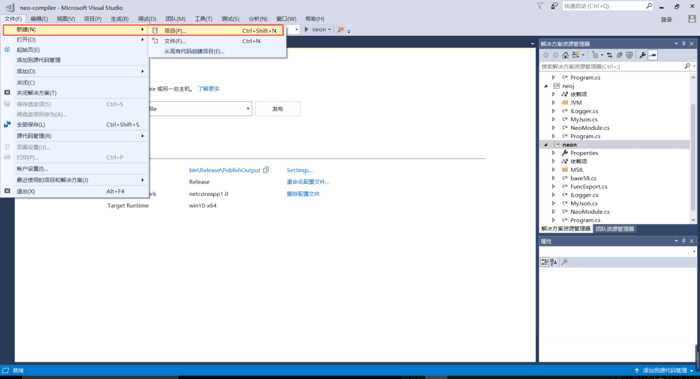Screen dimensions: 700x379
Task: Expand the MSIL folder arrow
Action: pos(554,170)
